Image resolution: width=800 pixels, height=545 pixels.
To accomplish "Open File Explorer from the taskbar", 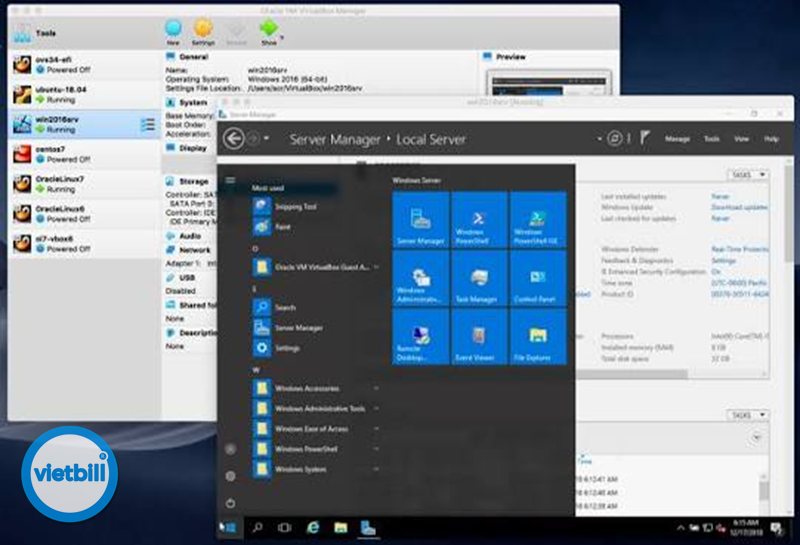I will [x=340, y=528].
